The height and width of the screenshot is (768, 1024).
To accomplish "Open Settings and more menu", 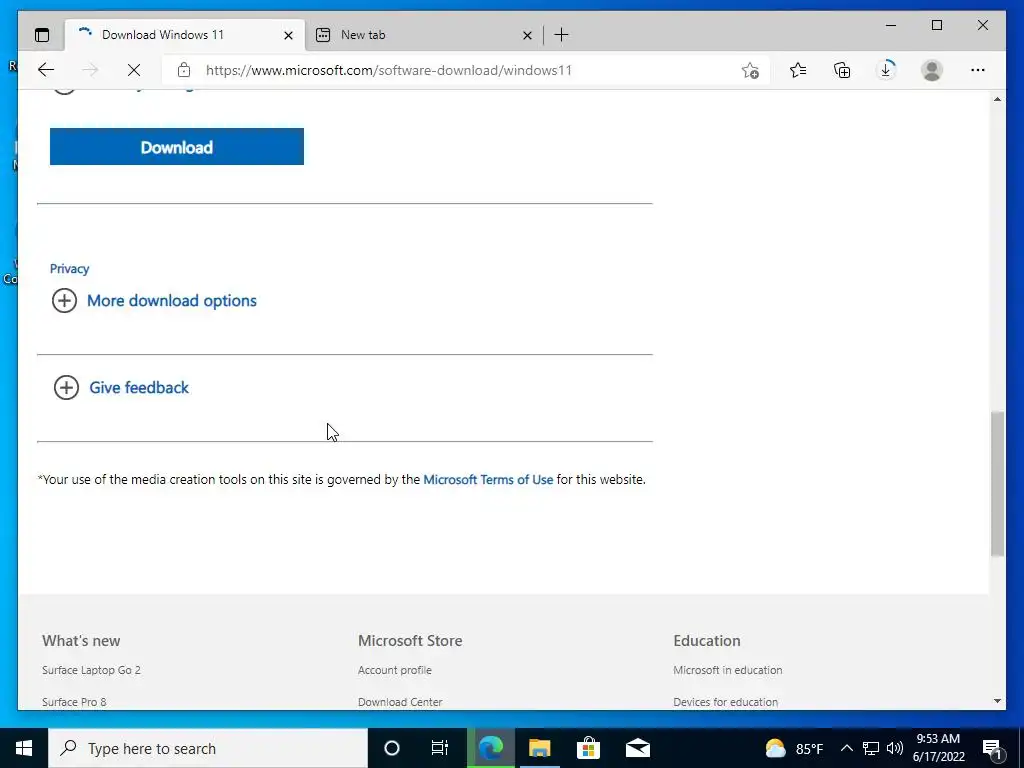I will click(978, 70).
